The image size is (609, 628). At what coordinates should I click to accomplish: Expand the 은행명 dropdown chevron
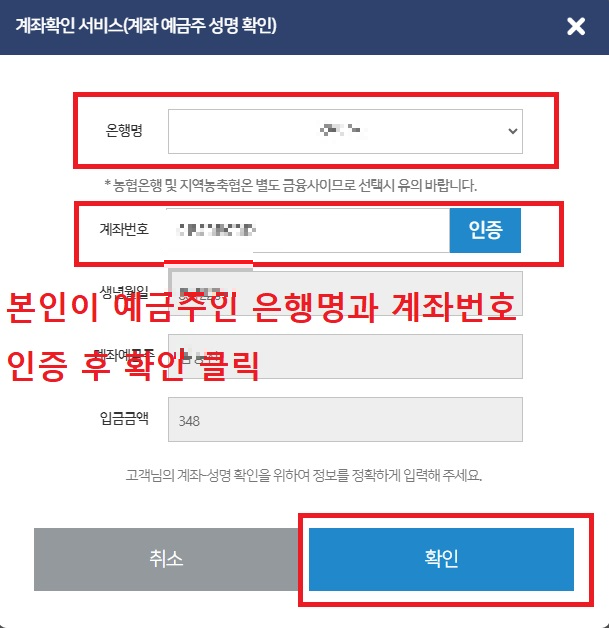(x=512, y=131)
